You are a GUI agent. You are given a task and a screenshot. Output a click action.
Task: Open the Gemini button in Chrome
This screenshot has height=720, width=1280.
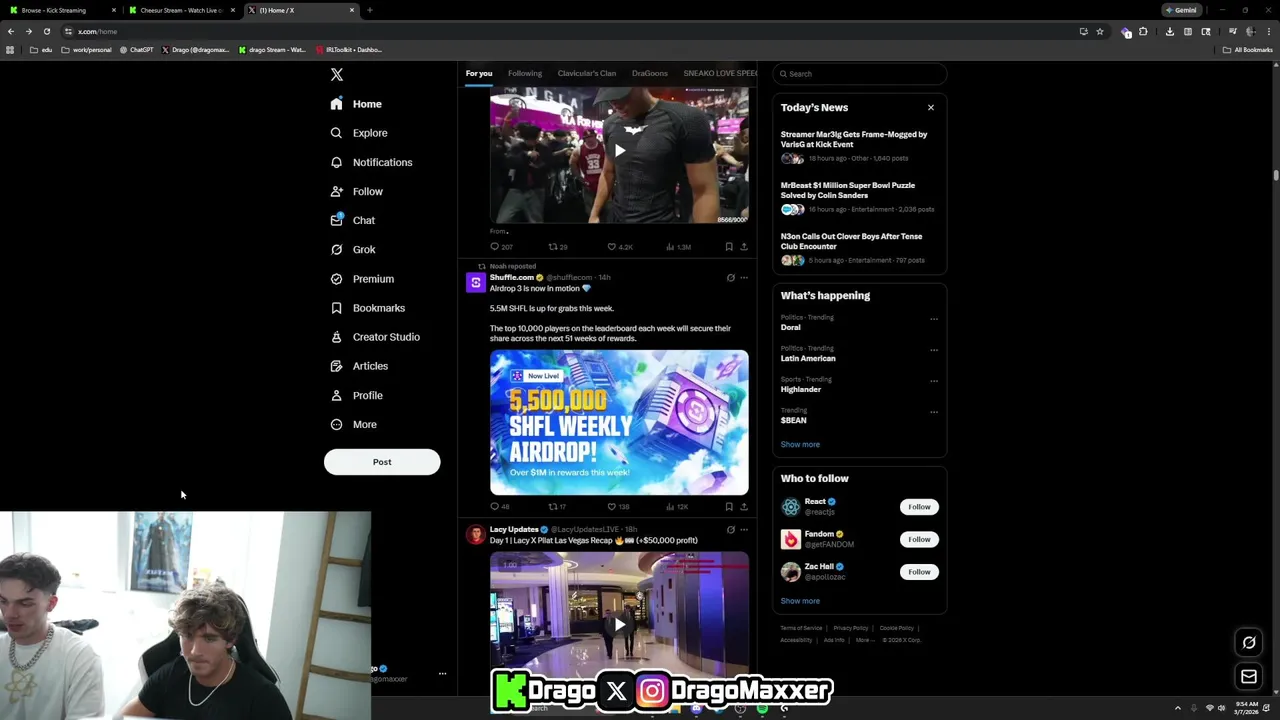click(x=1181, y=10)
